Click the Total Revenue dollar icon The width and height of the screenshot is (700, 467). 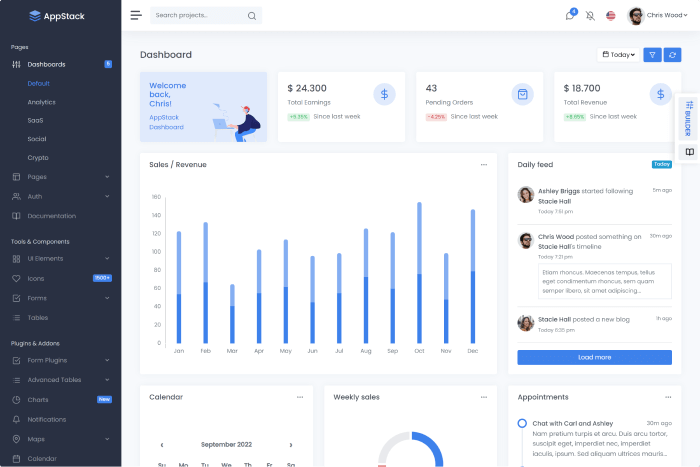[661, 94]
